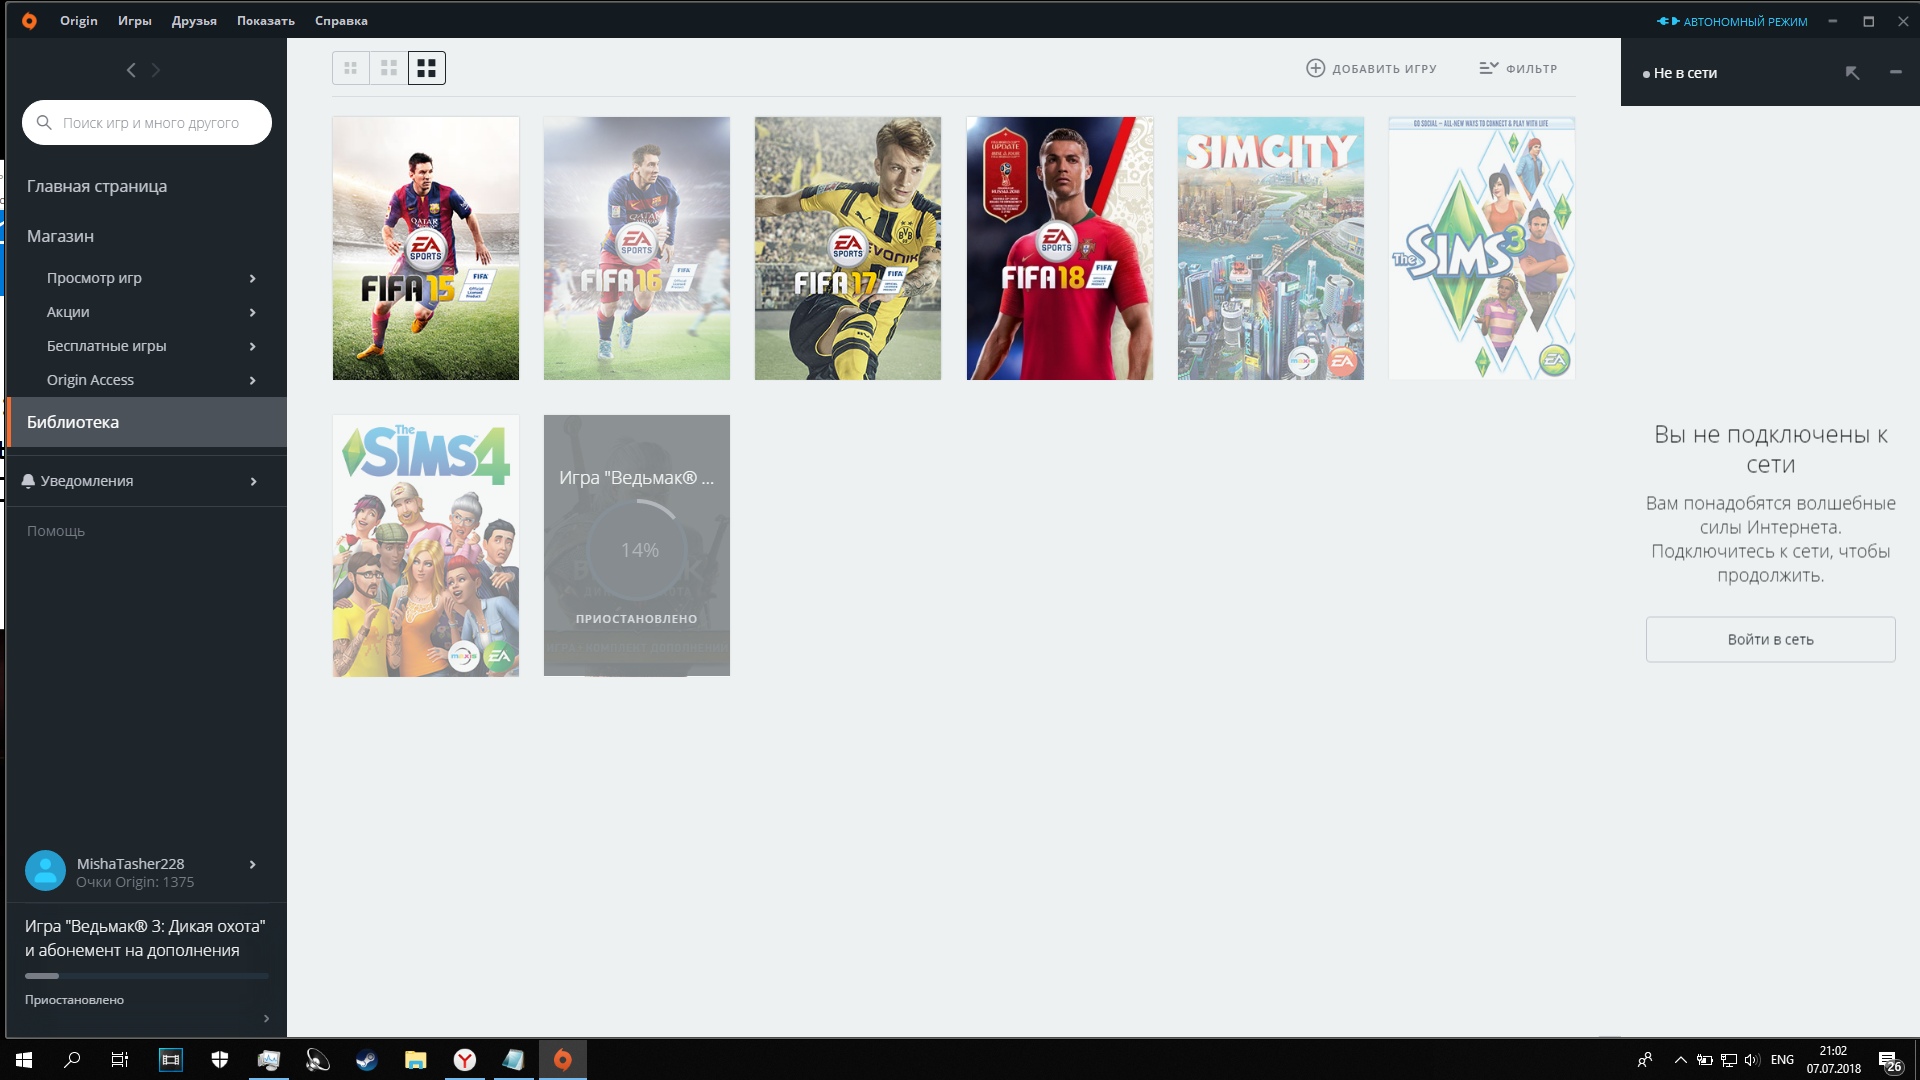Click the Add Game plus icon
Screen dimensions: 1920x1080
1316,68
